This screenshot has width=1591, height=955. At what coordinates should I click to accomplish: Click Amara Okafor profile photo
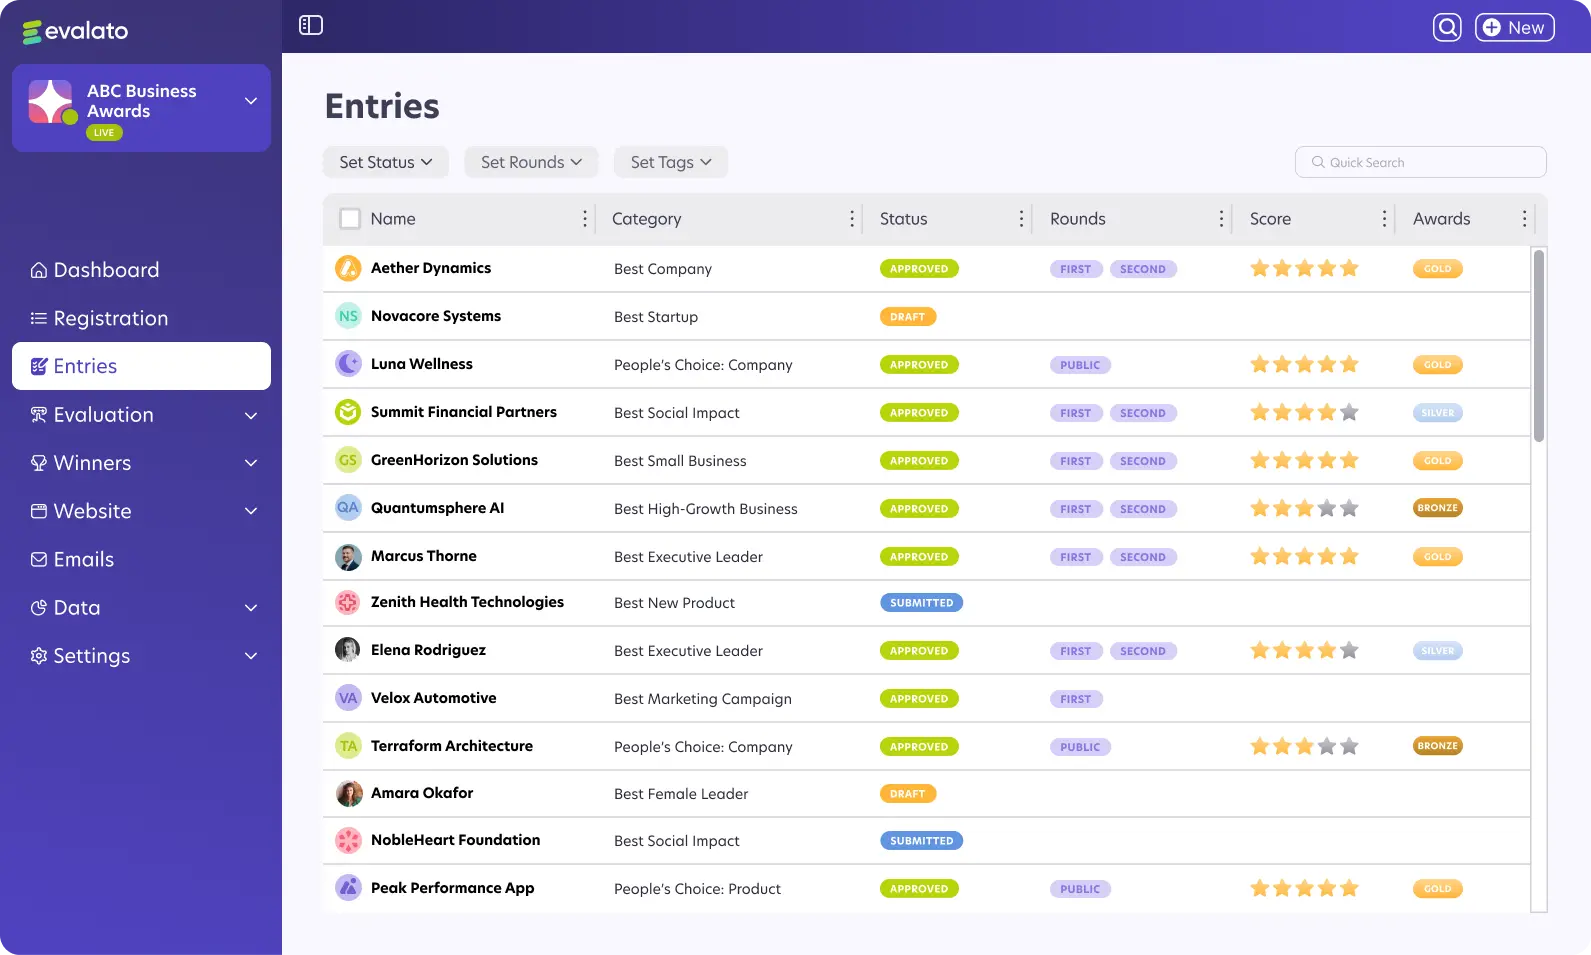click(x=349, y=794)
